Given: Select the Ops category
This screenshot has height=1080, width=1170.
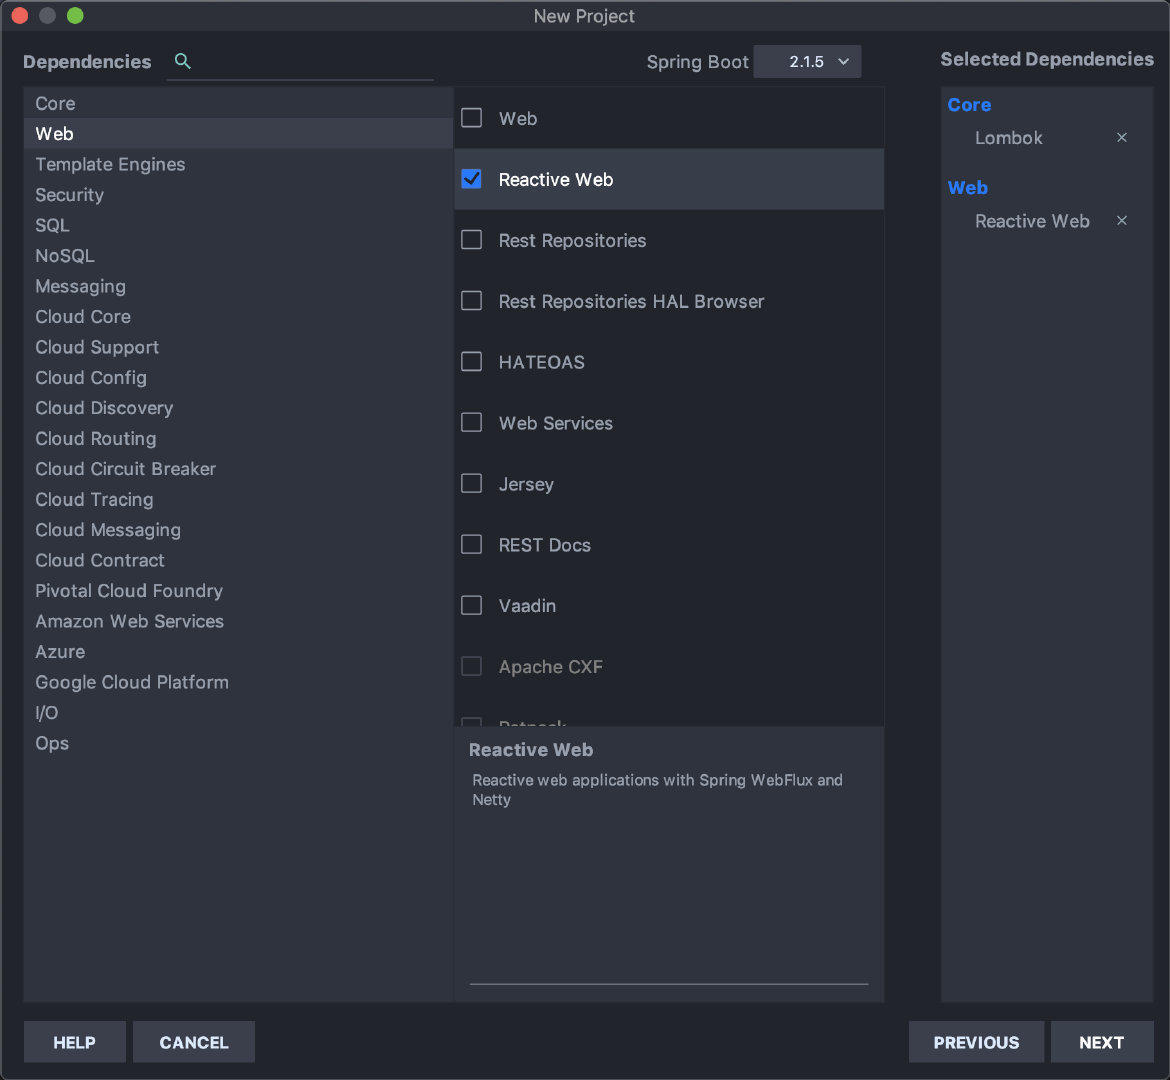Looking at the screenshot, I should coord(238,743).
